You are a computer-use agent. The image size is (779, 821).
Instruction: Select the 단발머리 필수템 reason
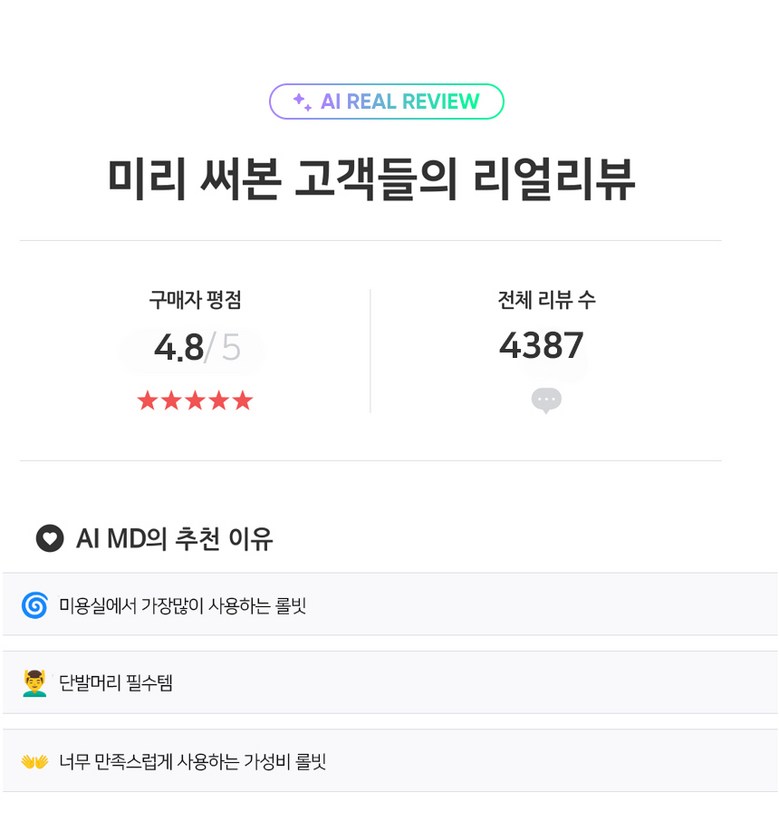(x=116, y=683)
